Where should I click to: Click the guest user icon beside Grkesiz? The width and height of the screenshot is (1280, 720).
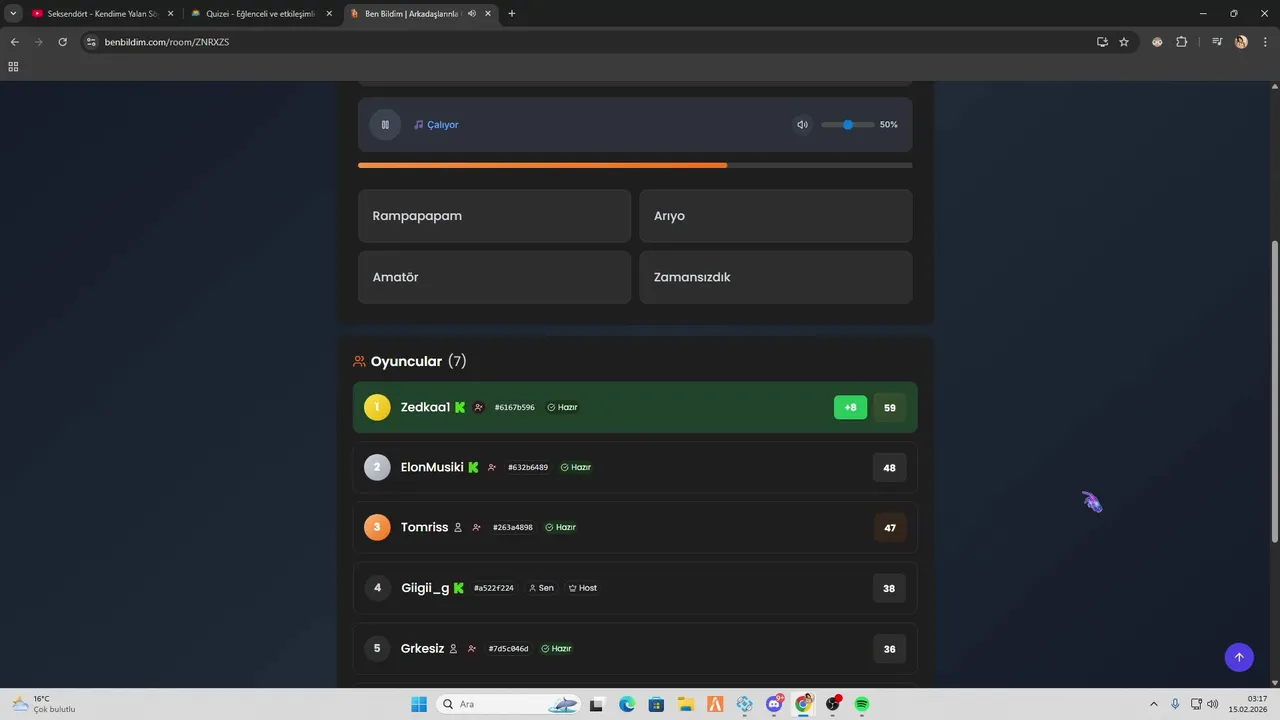453,649
